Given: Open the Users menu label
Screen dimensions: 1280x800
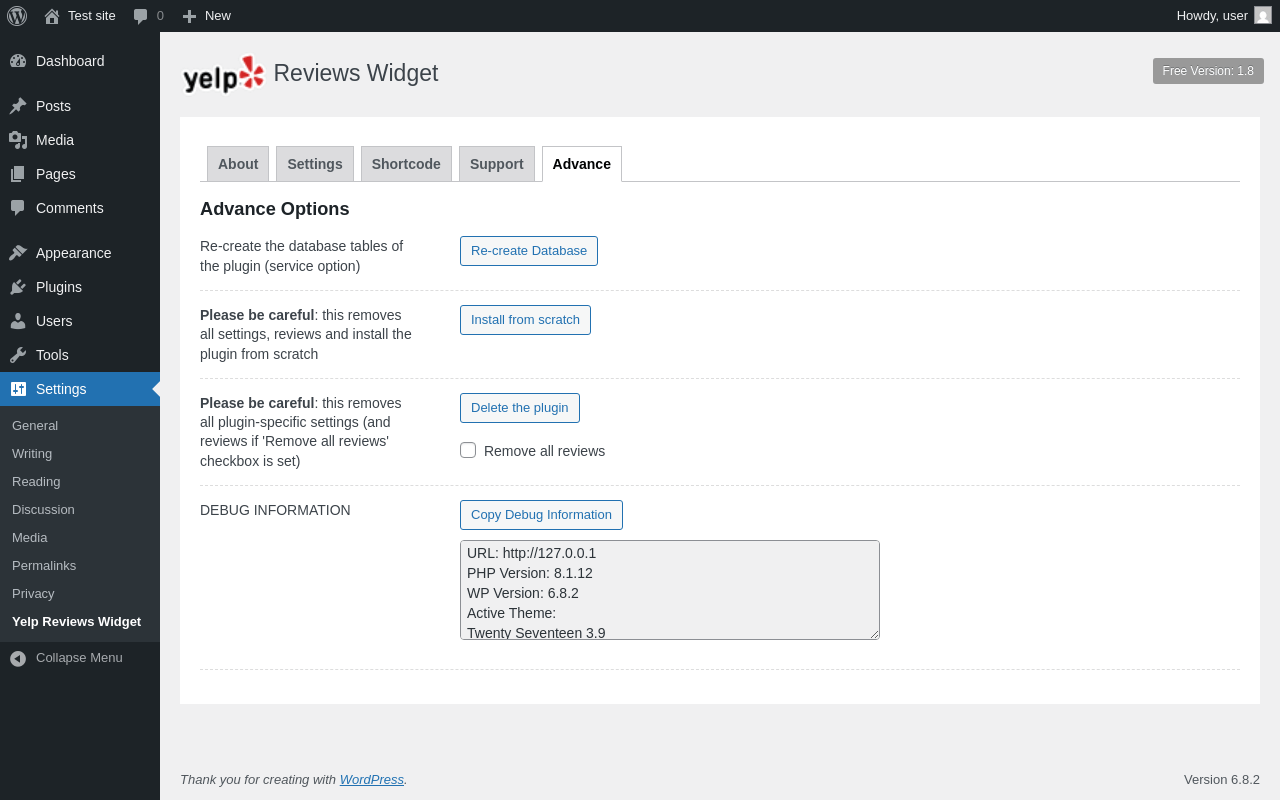Looking at the screenshot, I should (x=54, y=321).
